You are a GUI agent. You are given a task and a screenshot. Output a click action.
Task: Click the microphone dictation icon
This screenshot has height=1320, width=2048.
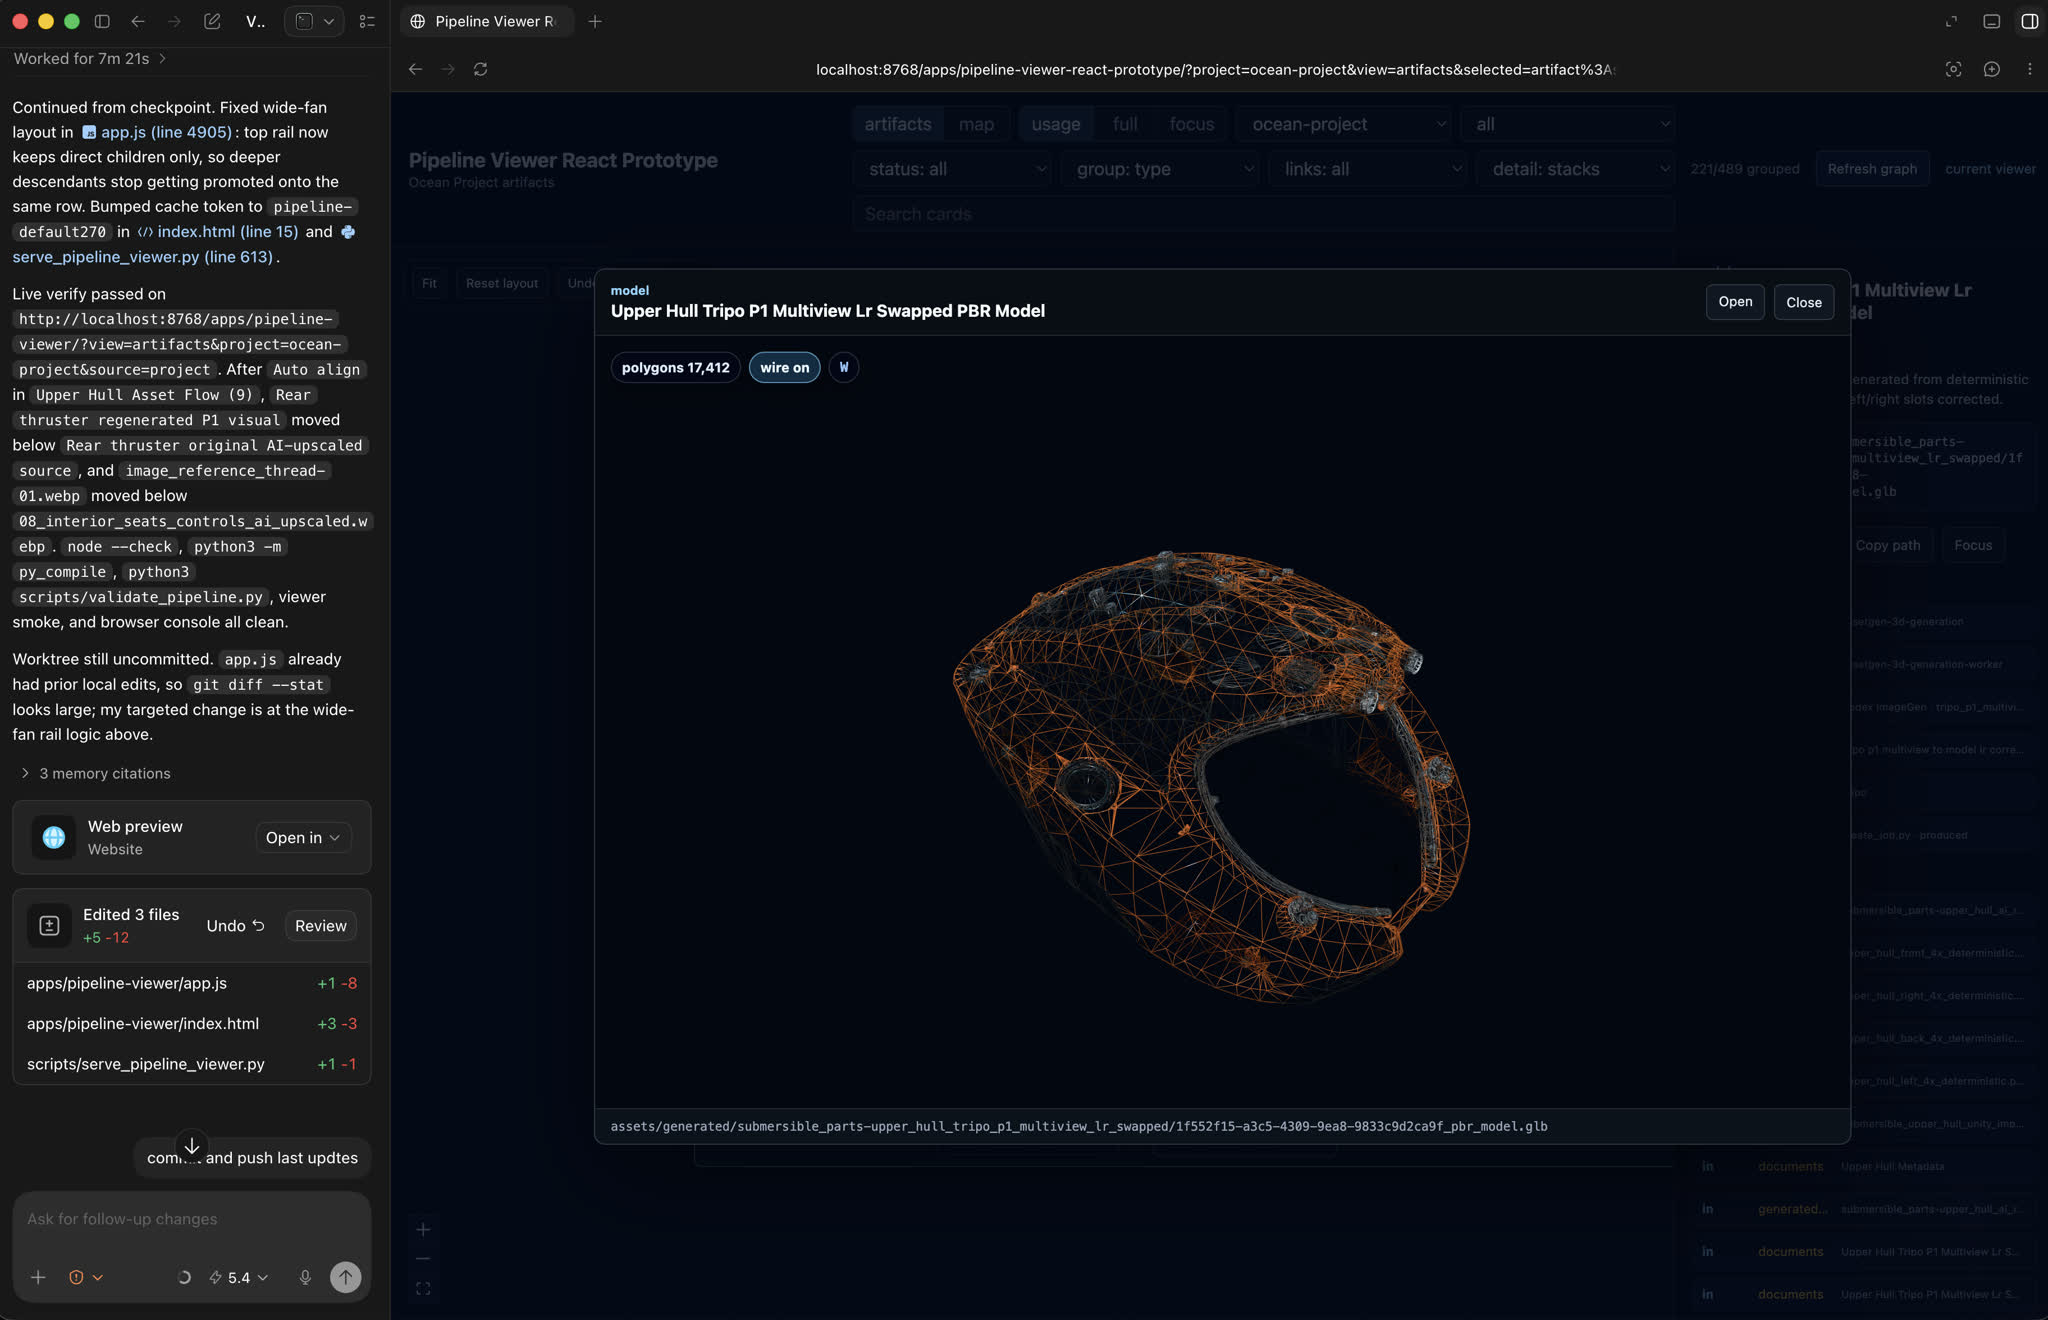click(305, 1277)
